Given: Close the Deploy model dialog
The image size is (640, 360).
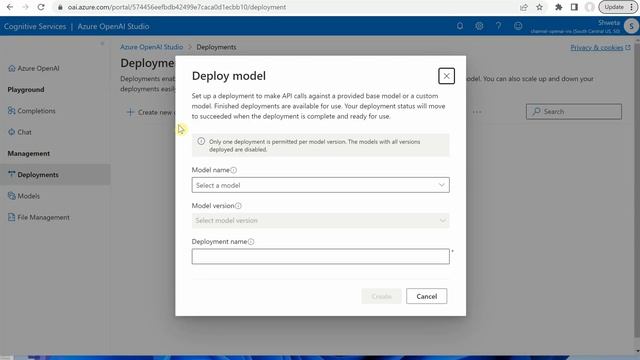Looking at the screenshot, I should 446,76.
